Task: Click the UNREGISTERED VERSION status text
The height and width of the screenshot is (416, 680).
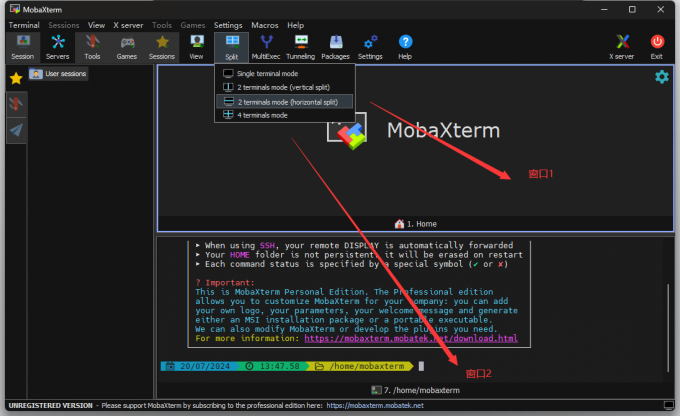Action: pos(50,405)
